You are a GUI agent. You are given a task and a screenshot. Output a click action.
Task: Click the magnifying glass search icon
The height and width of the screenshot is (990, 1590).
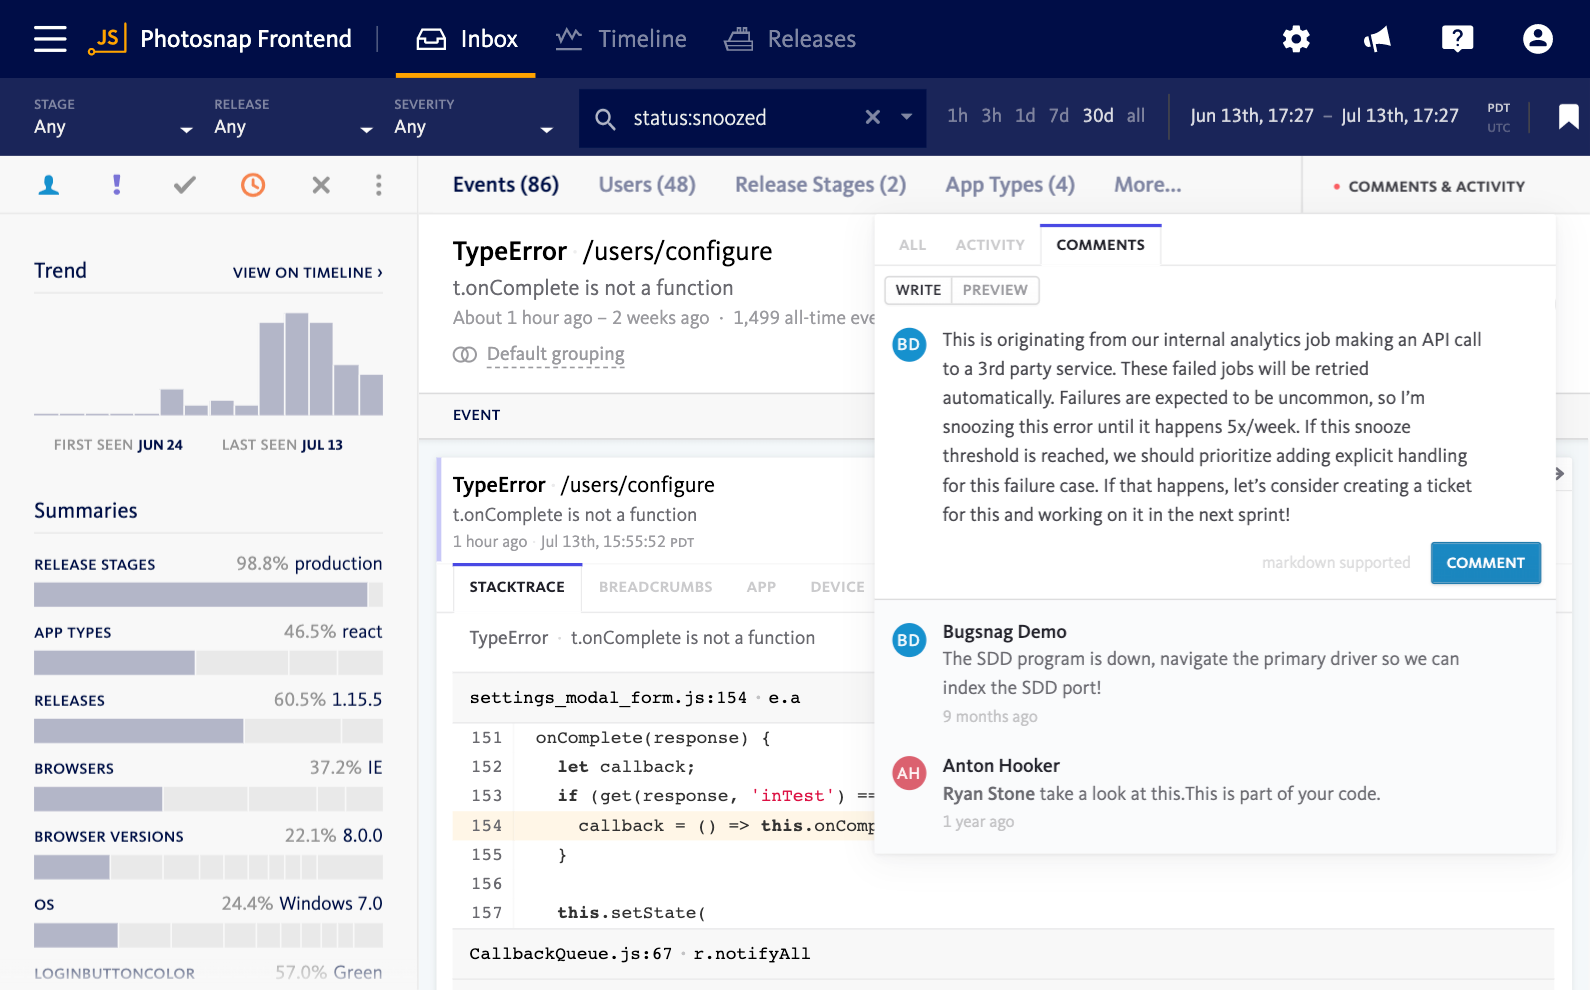(605, 119)
